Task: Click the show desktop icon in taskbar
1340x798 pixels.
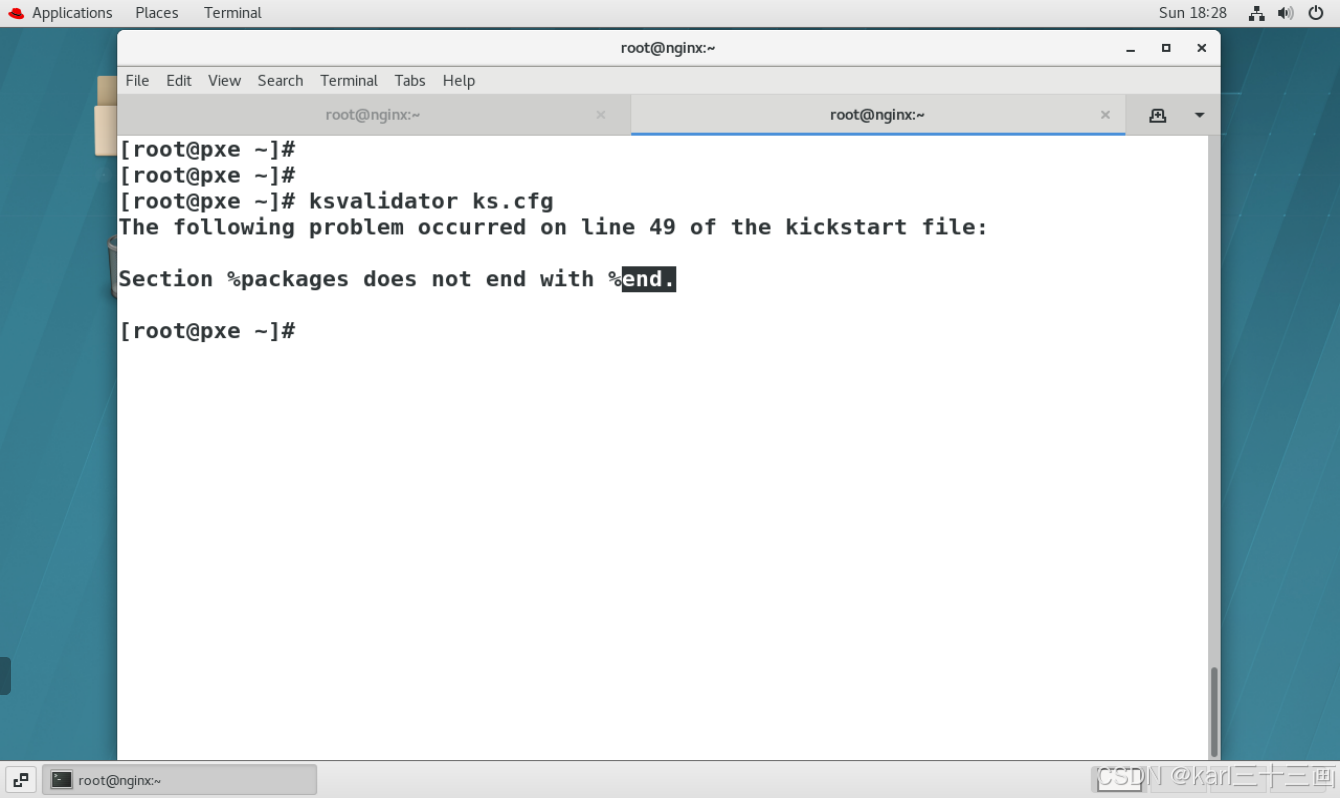Action: tap(20, 780)
